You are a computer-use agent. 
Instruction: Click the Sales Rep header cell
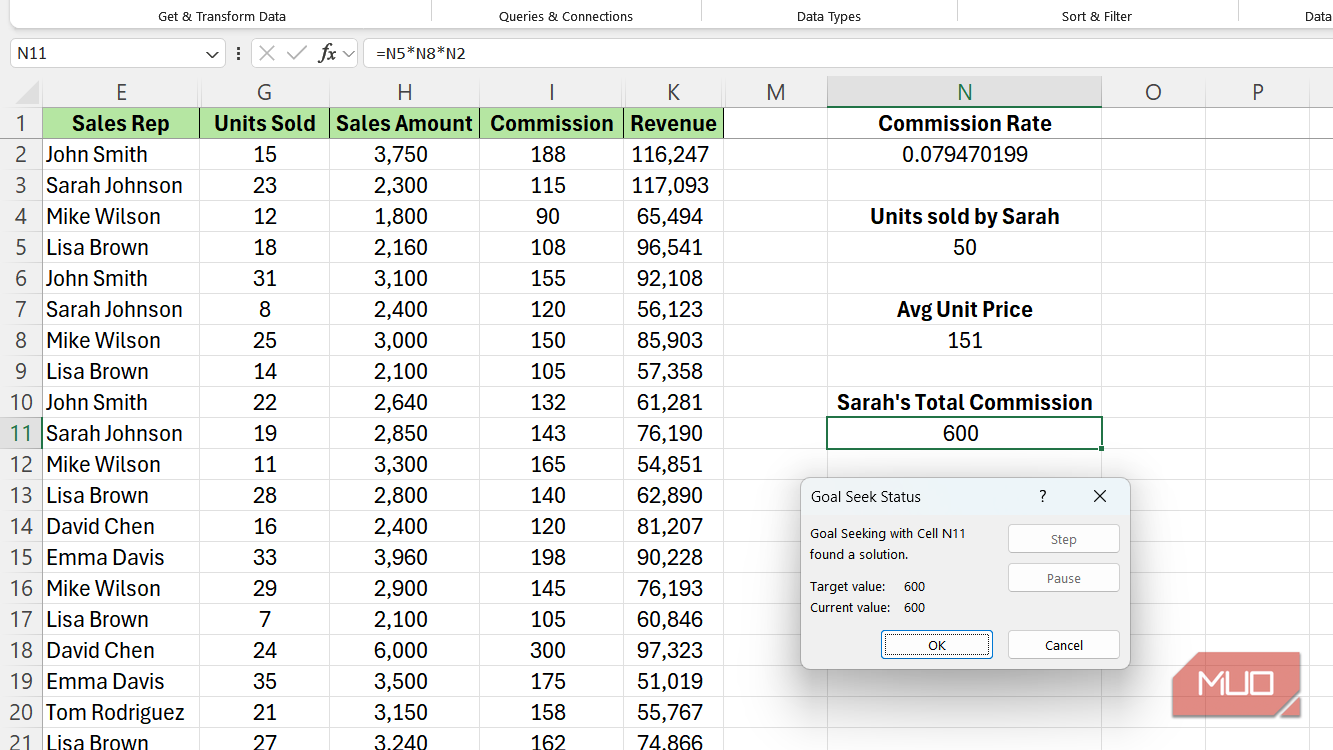coord(121,123)
